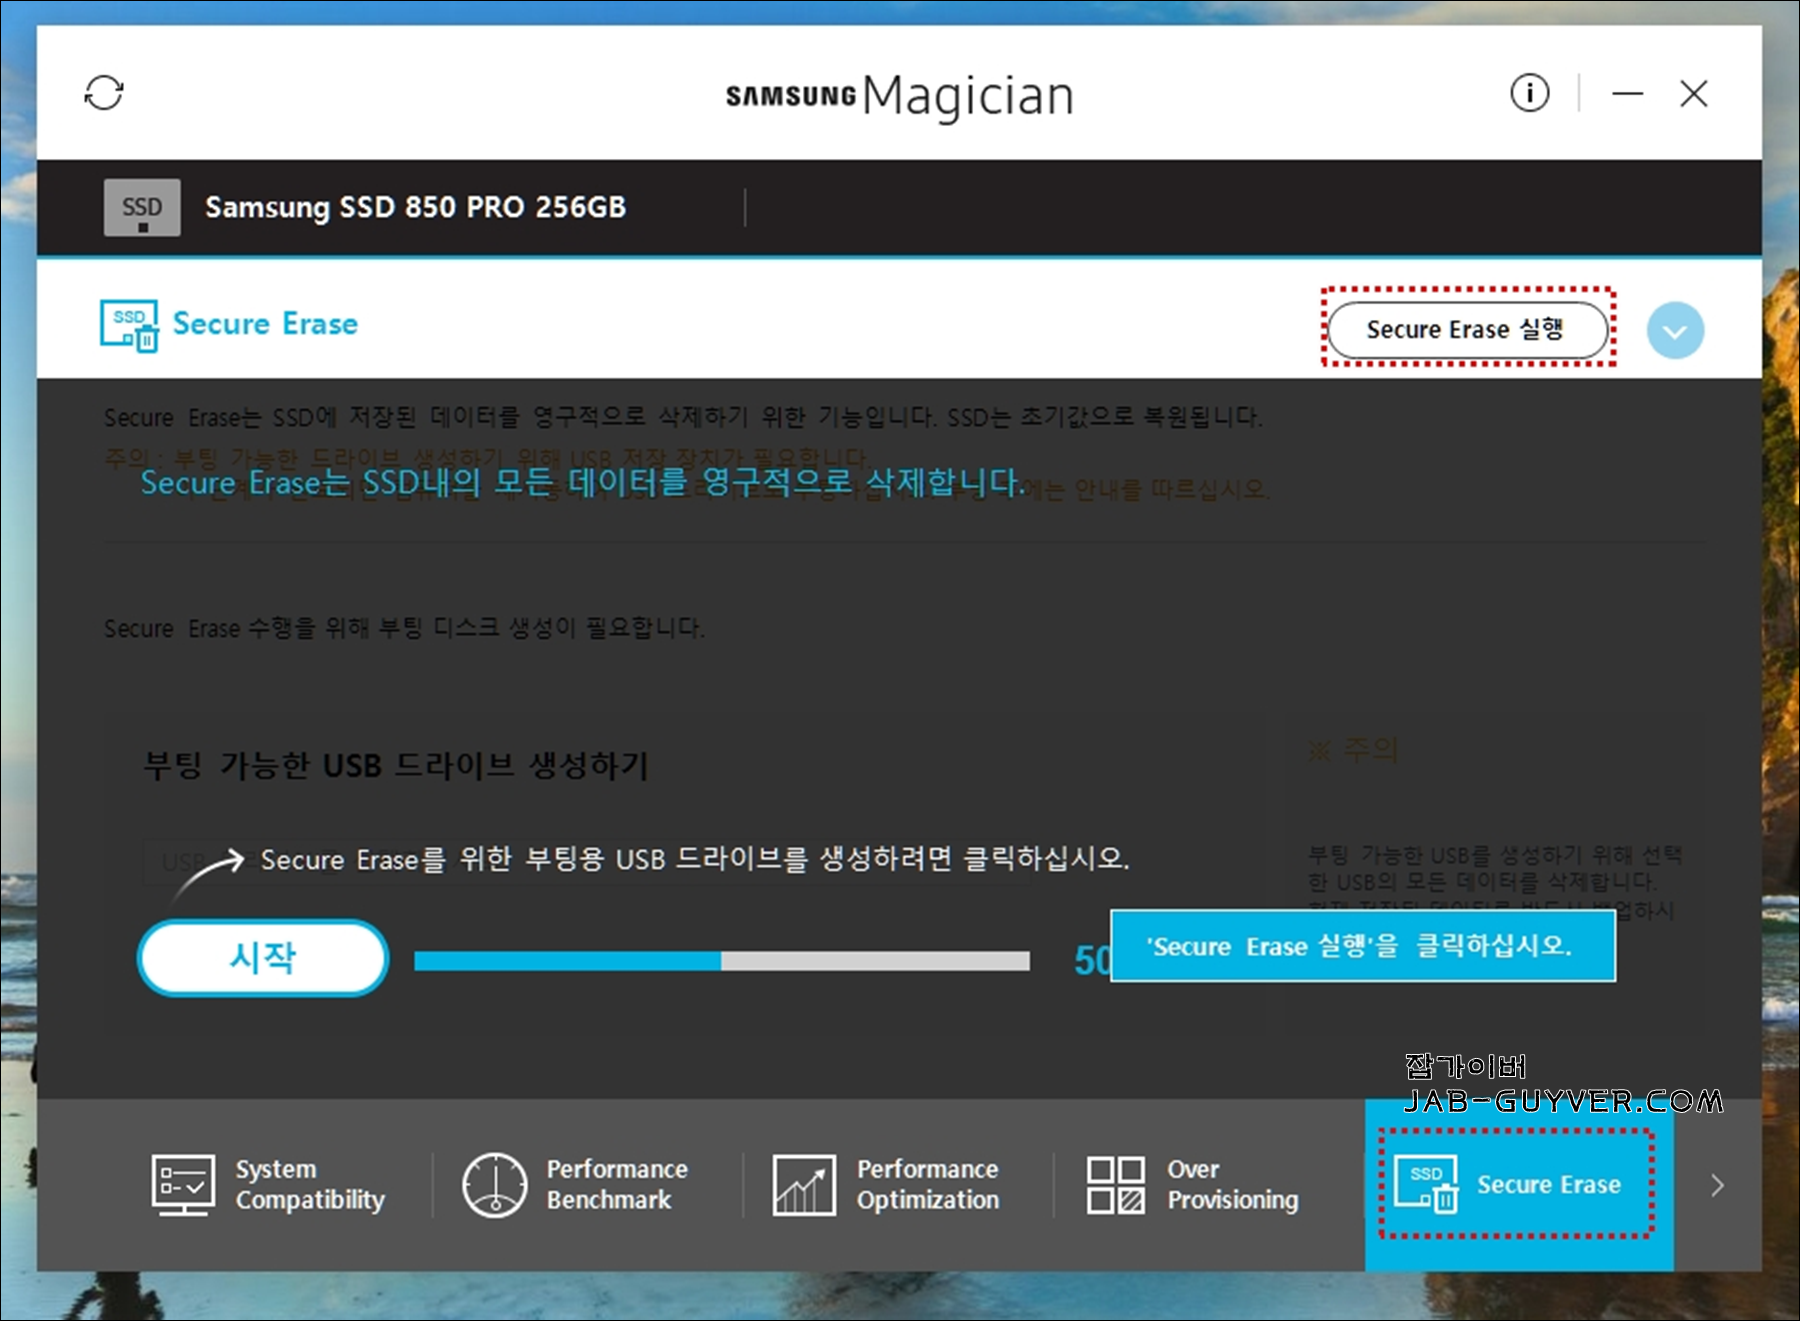
Task: Click the Over Provisioning grid icon
Action: click(x=1116, y=1185)
